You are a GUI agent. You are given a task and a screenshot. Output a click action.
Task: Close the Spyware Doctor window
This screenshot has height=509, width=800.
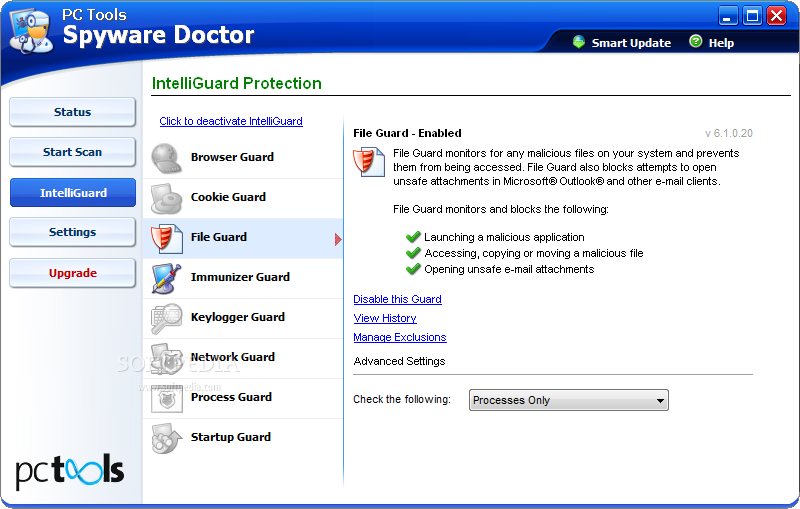777,16
